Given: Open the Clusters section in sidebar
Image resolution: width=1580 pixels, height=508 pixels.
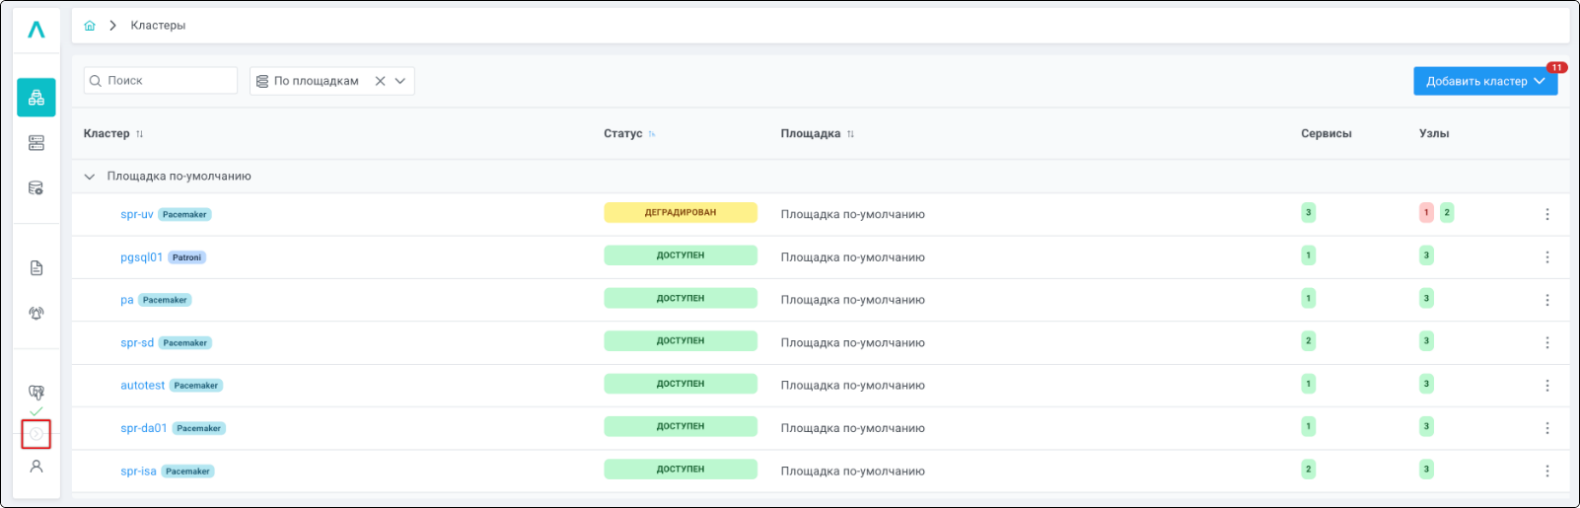Looking at the screenshot, I should point(36,97).
